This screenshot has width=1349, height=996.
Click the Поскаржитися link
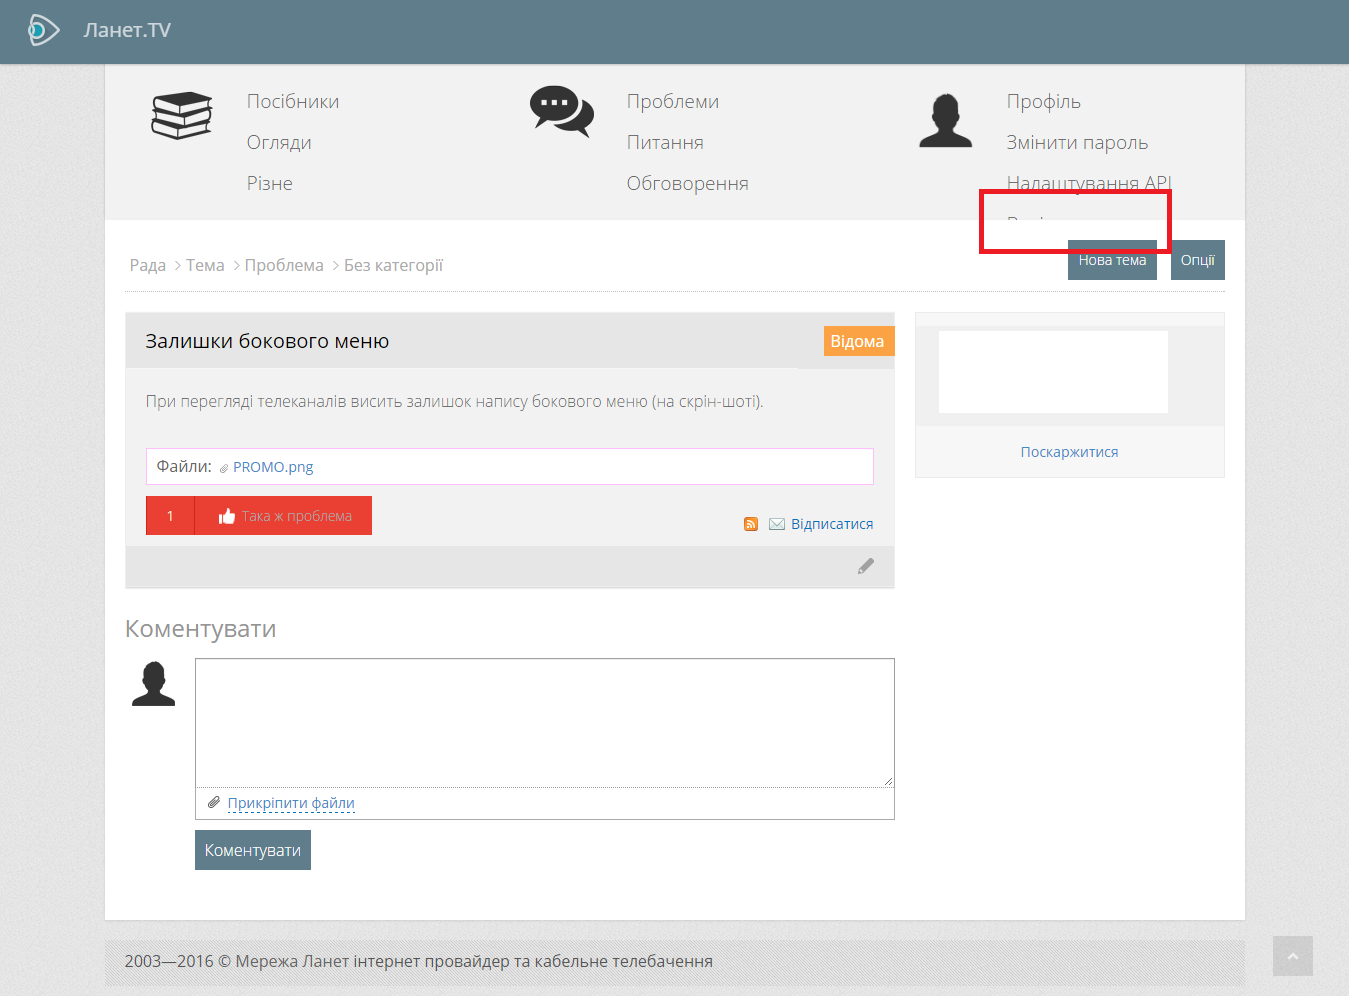(x=1069, y=452)
